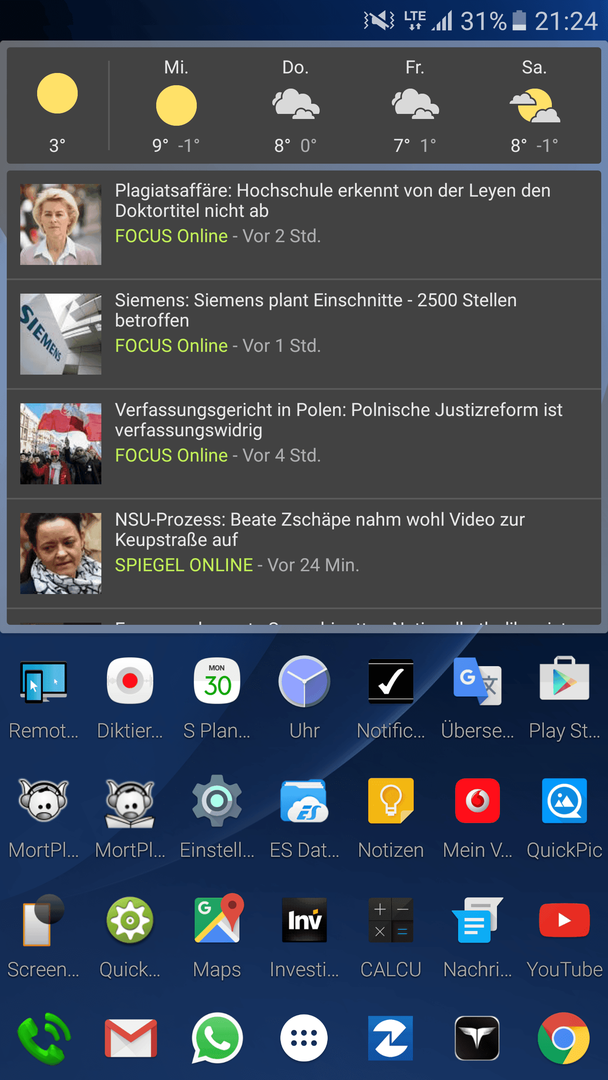This screenshot has width=608, height=1080.
Task: Open the CALCU calculator app
Action: [x=391, y=920]
